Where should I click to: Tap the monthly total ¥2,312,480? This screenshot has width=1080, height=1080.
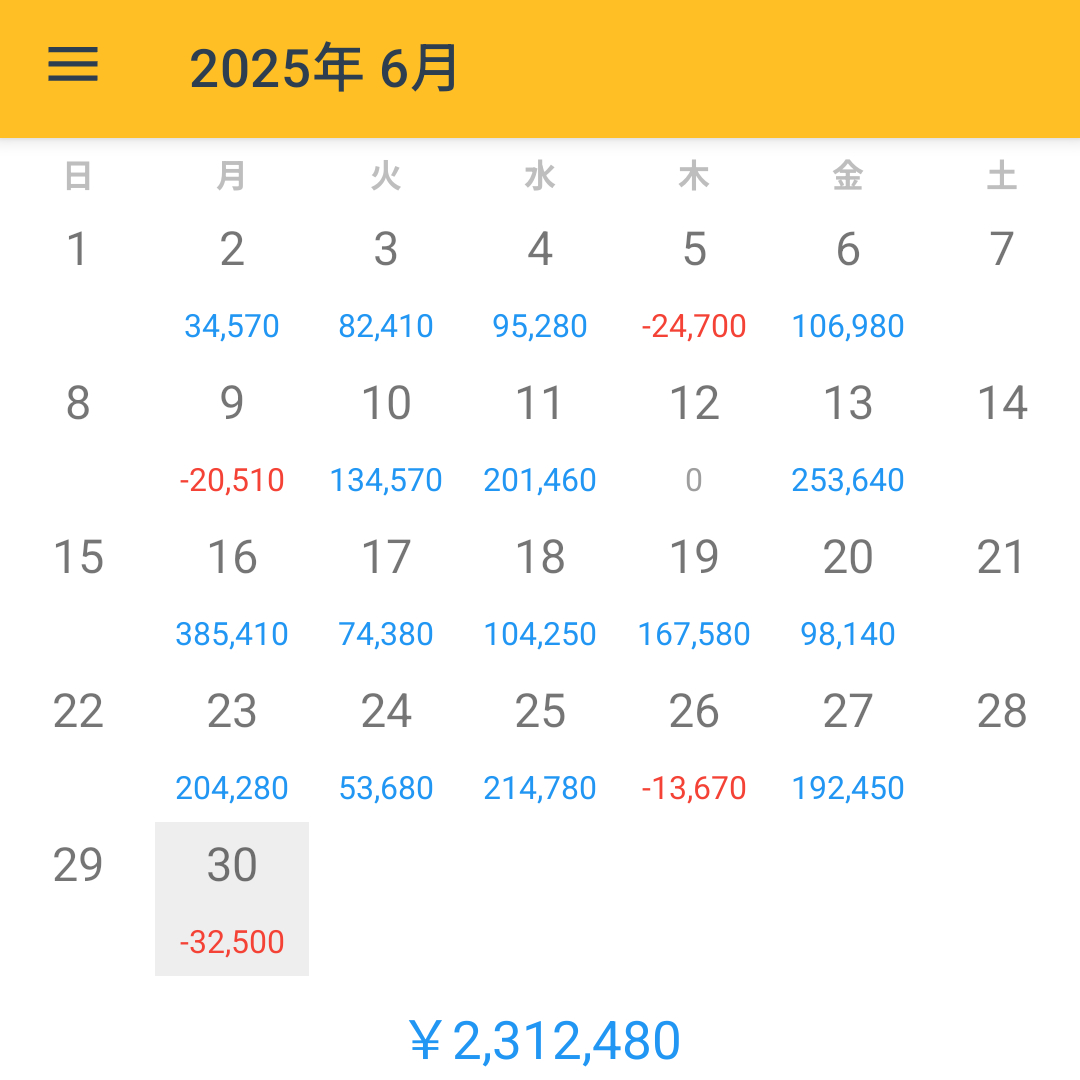(540, 1040)
